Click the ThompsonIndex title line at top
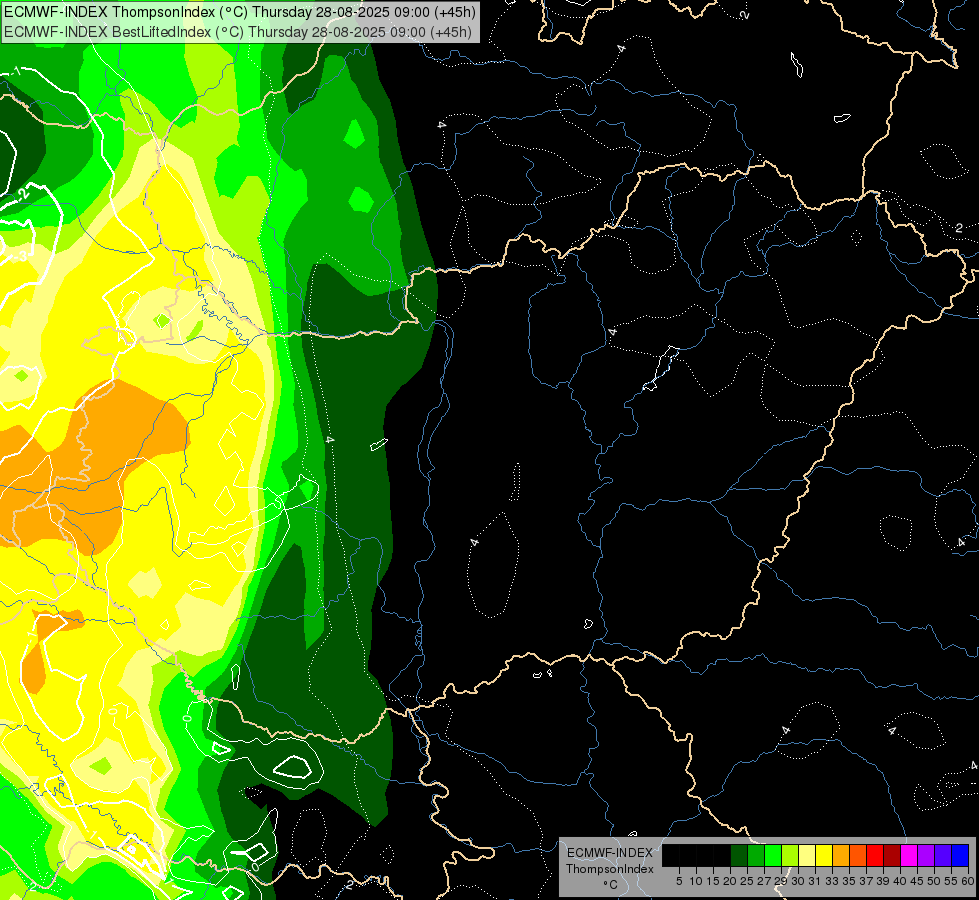Viewport: 979px width, 900px height. point(240,12)
